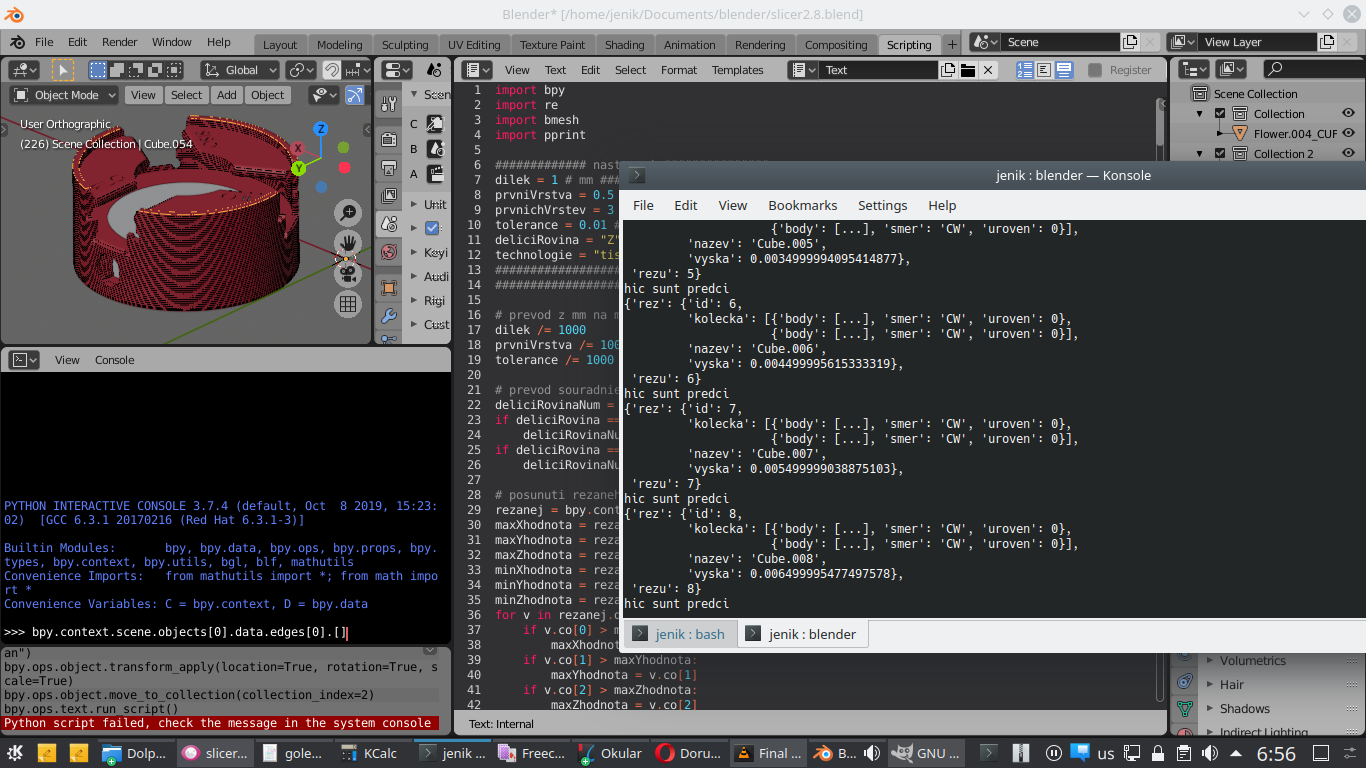Open the text editor type dropdown

(476, 70)
